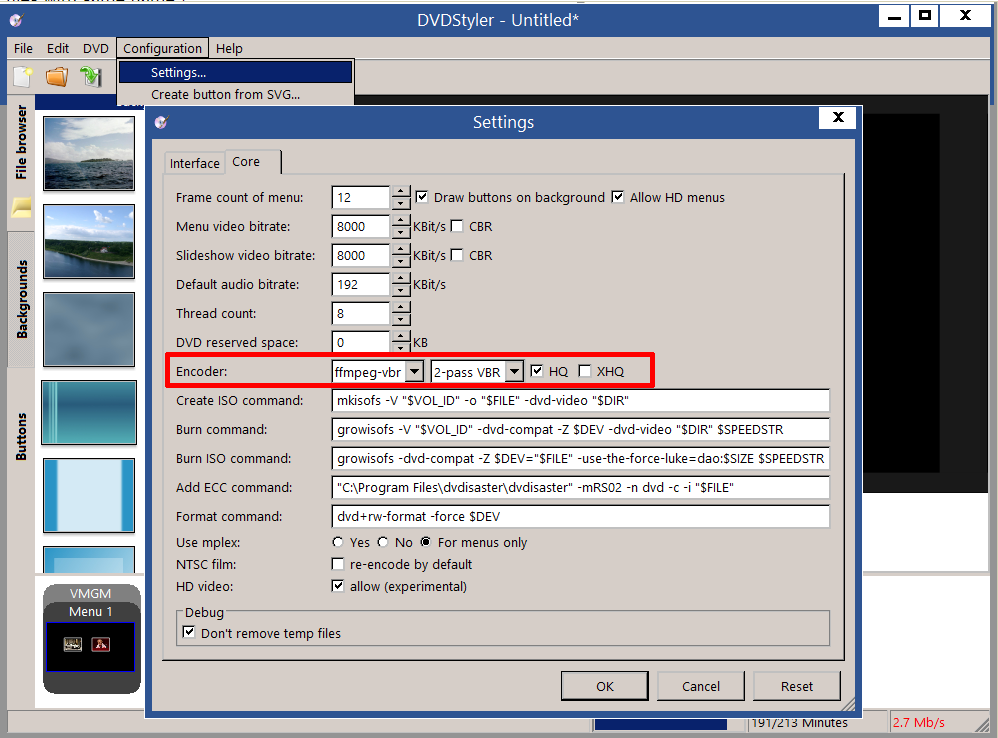The width and height of the screenshot is (998, 738).
Task: Open the DVD menu
Action: (95, 48)
